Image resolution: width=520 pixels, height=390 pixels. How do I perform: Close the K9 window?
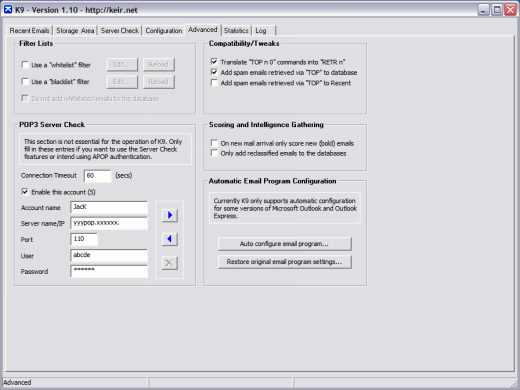click(510, 10)
